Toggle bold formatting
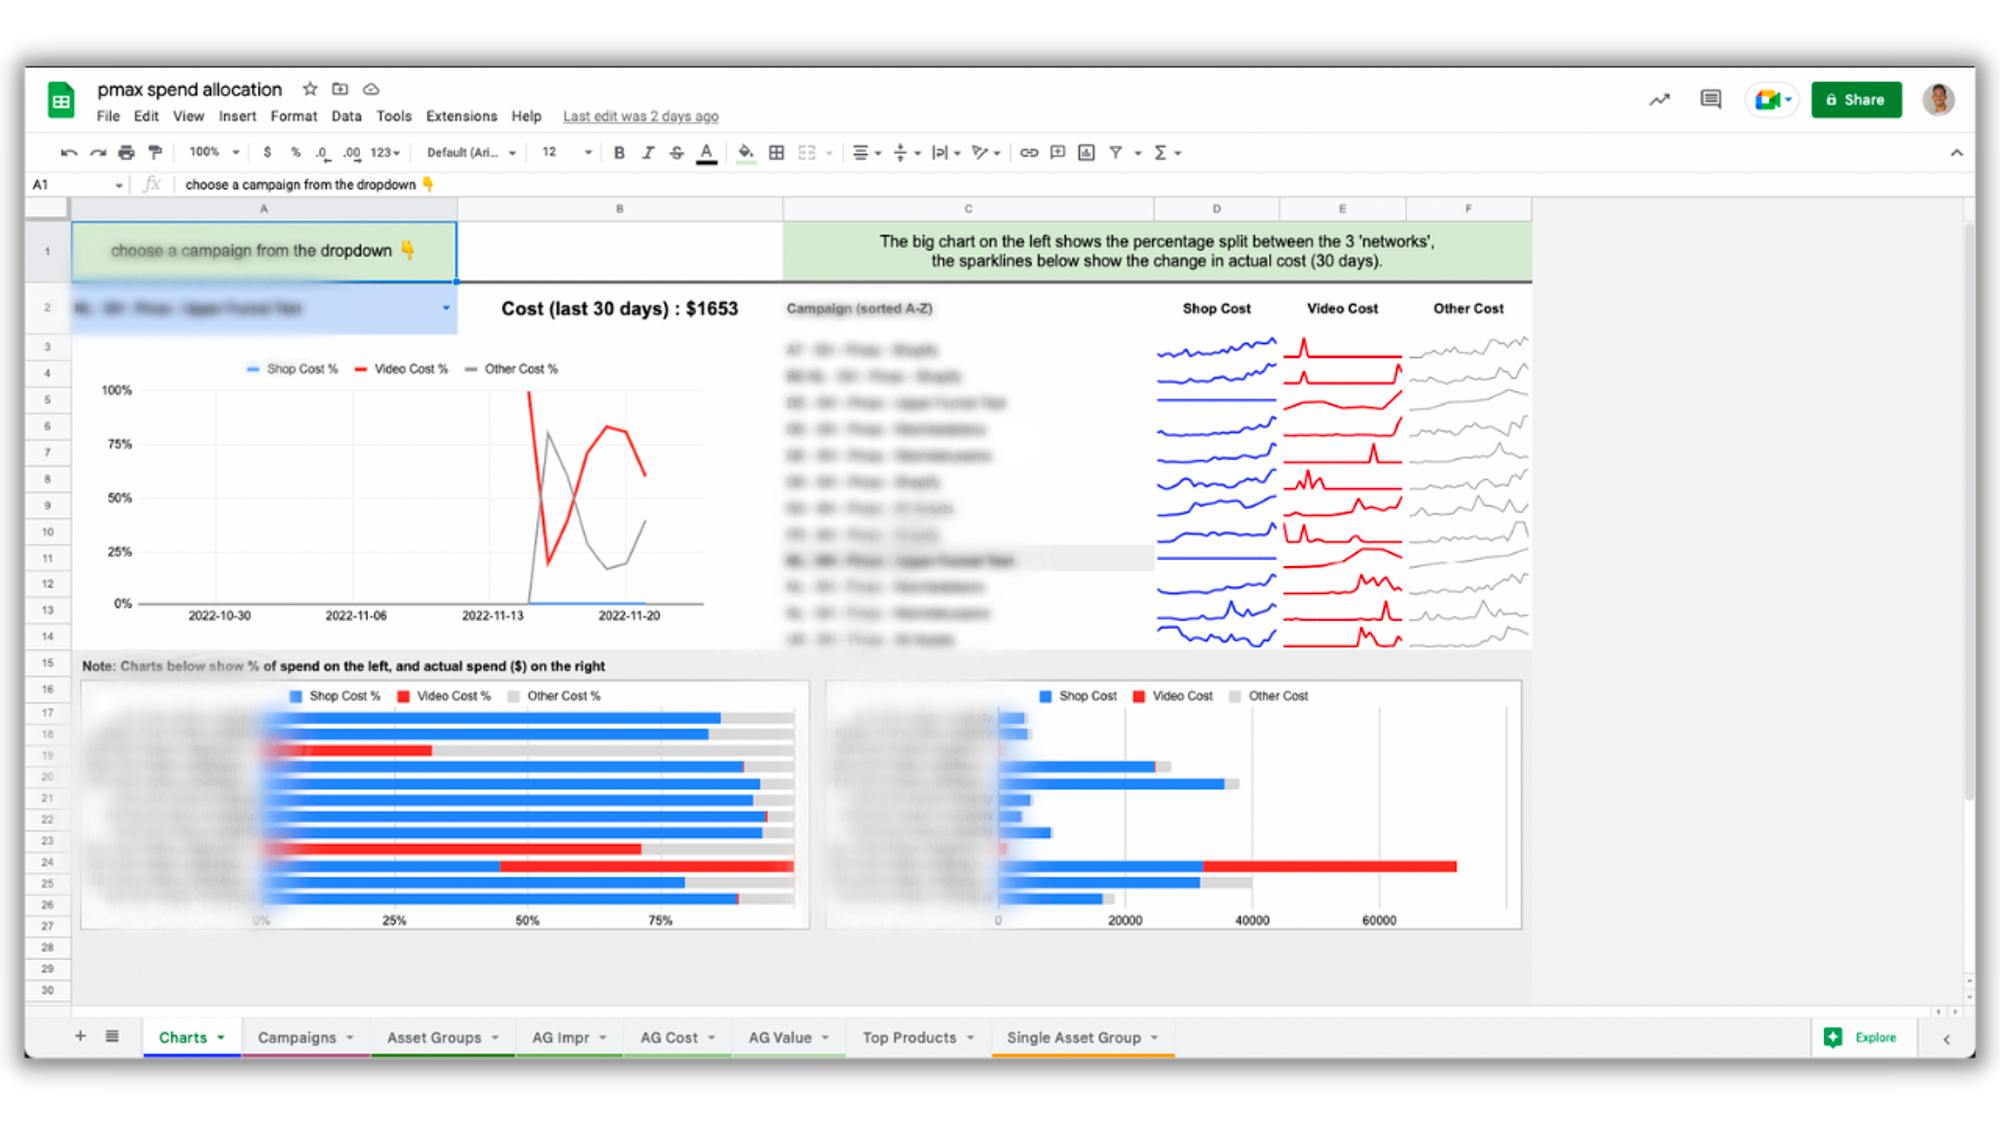Screen dimensions: 2000x1125 pyautogui.click(x=619, y=153)
